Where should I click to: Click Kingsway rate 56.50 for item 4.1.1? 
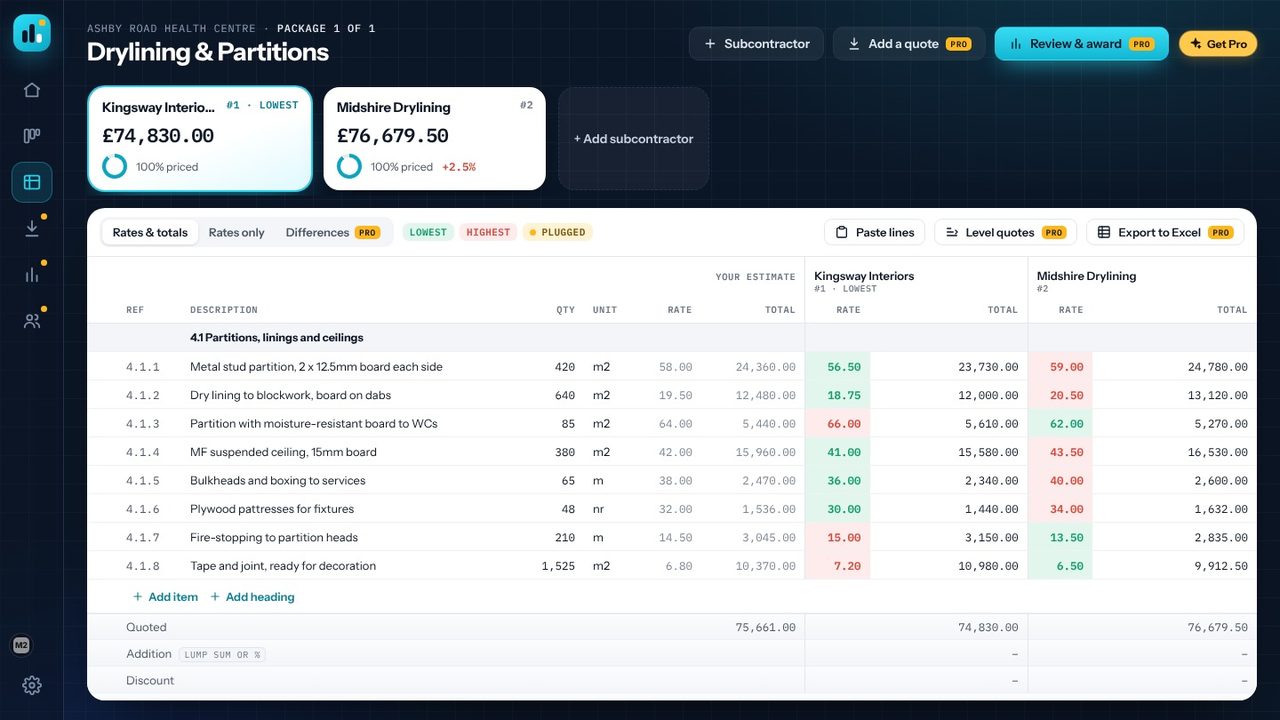838,367
